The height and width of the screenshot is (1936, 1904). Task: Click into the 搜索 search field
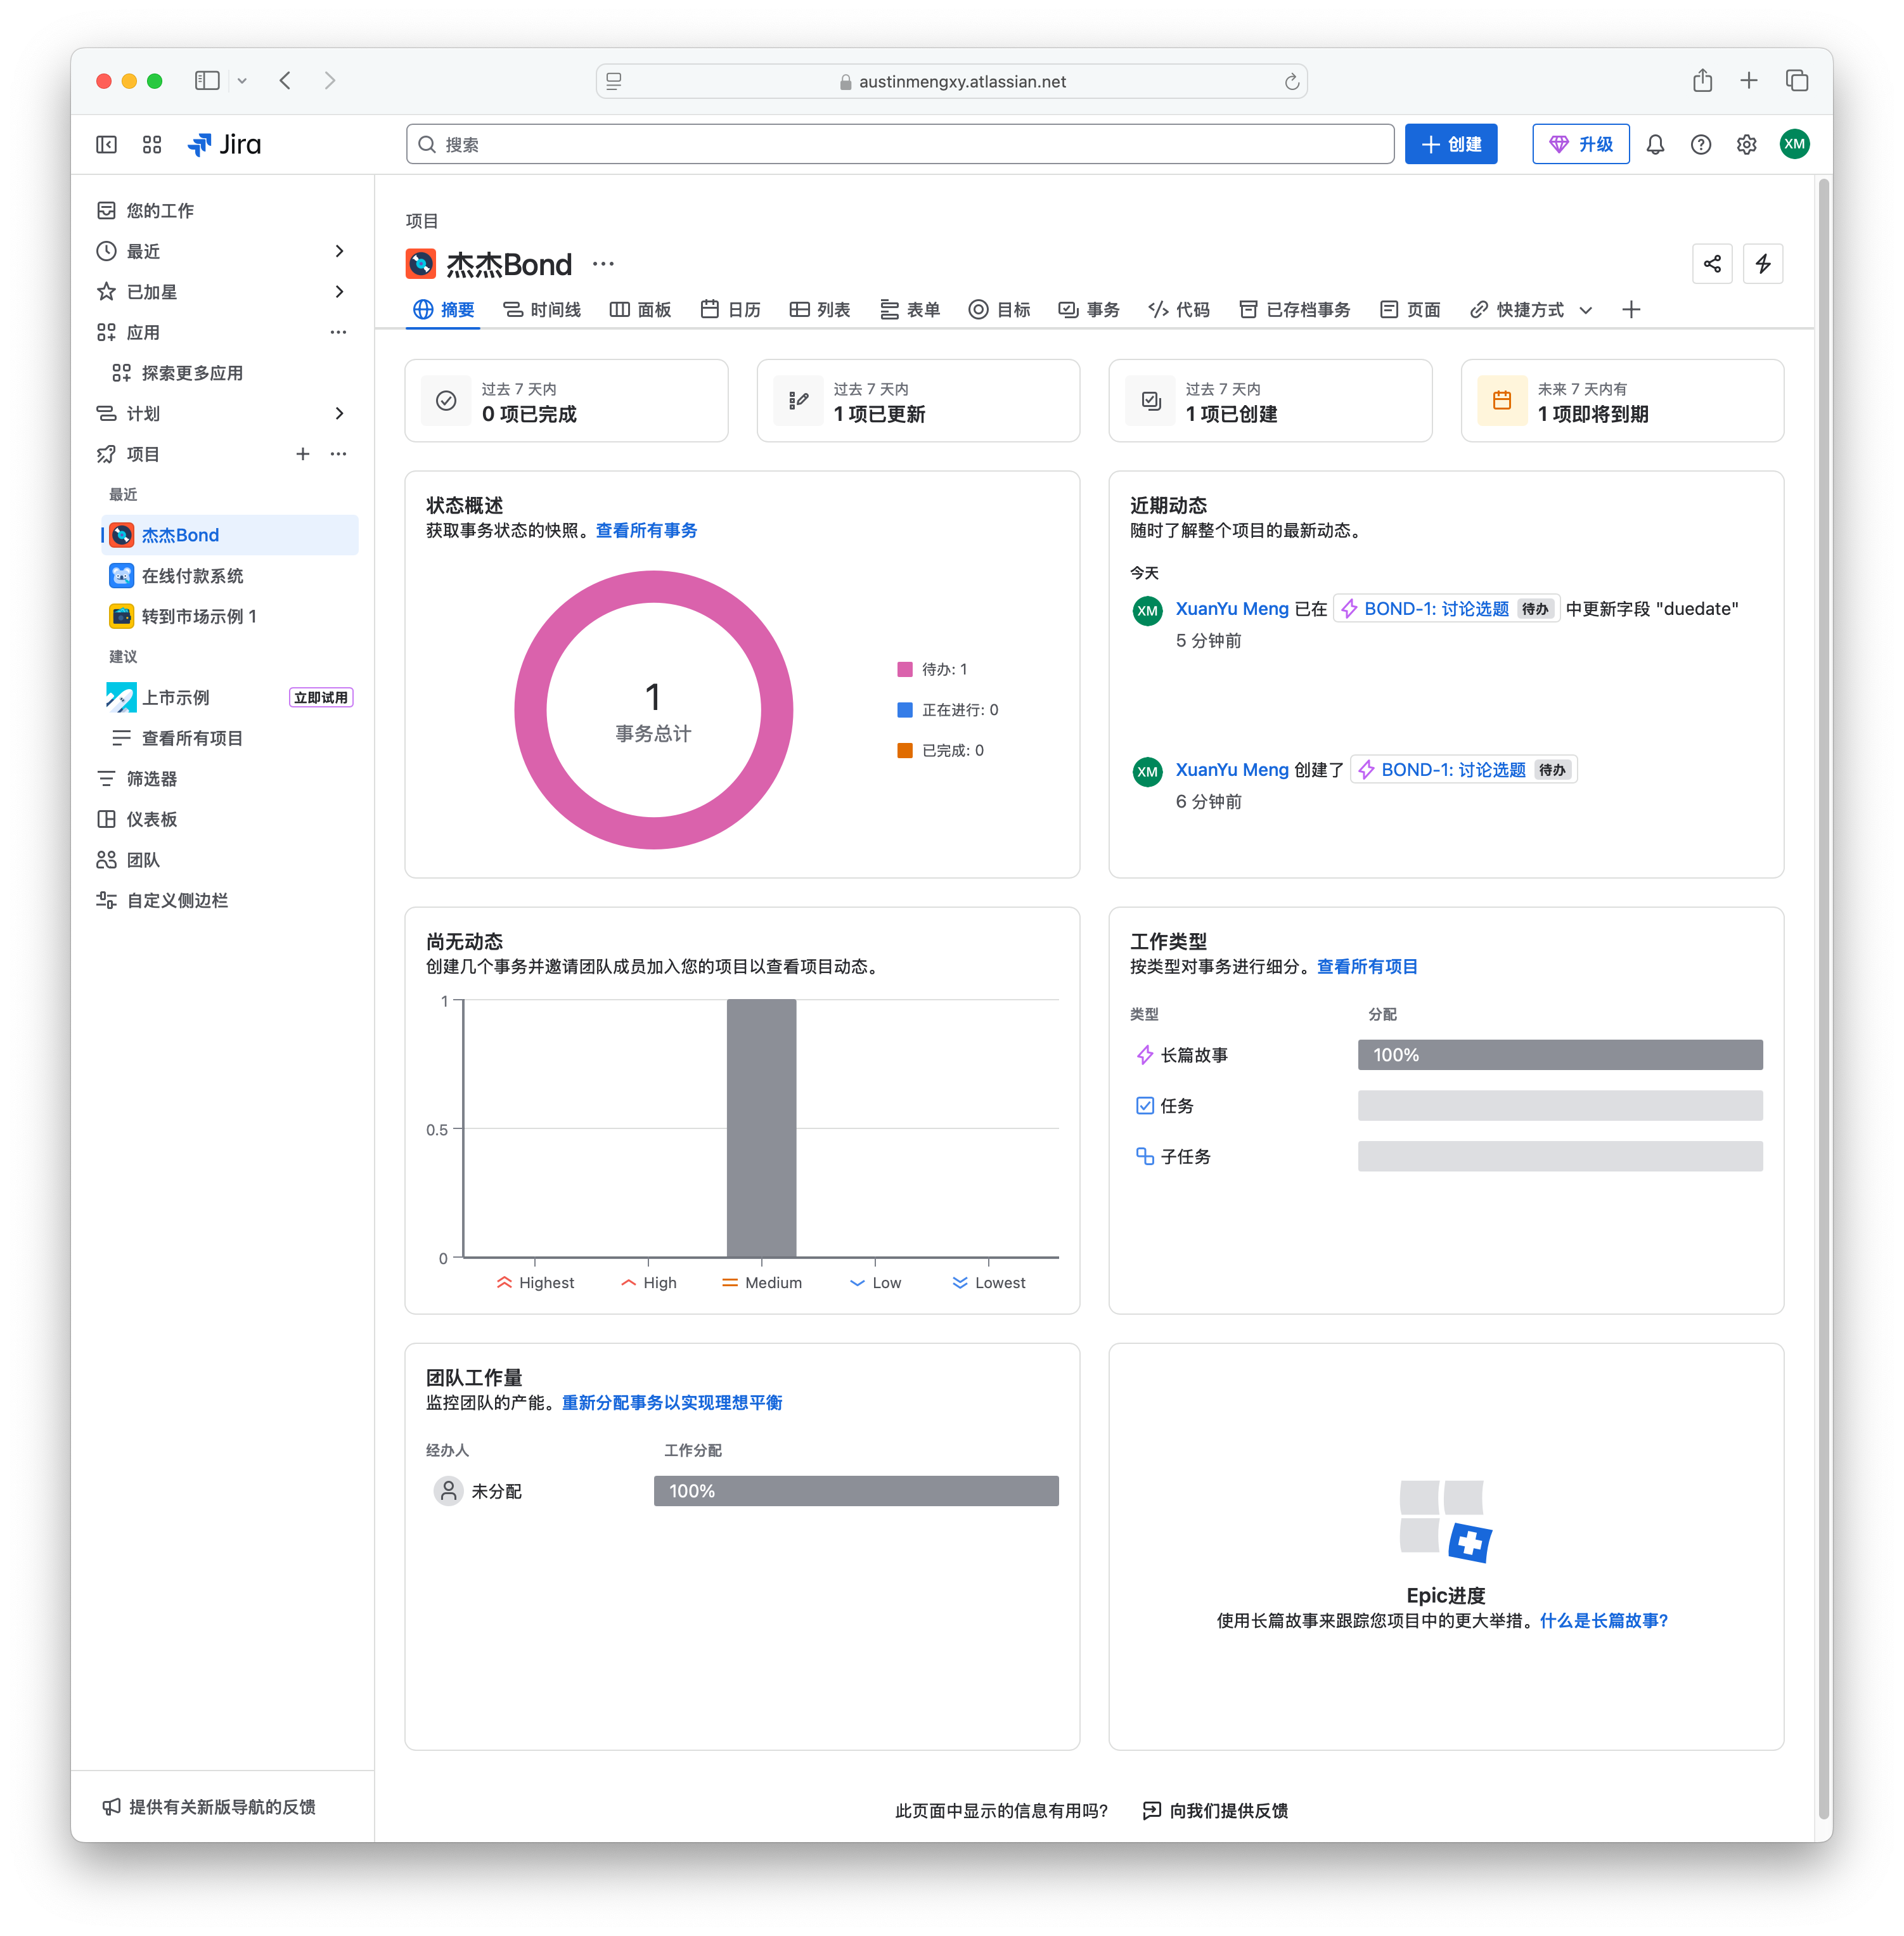900,145
